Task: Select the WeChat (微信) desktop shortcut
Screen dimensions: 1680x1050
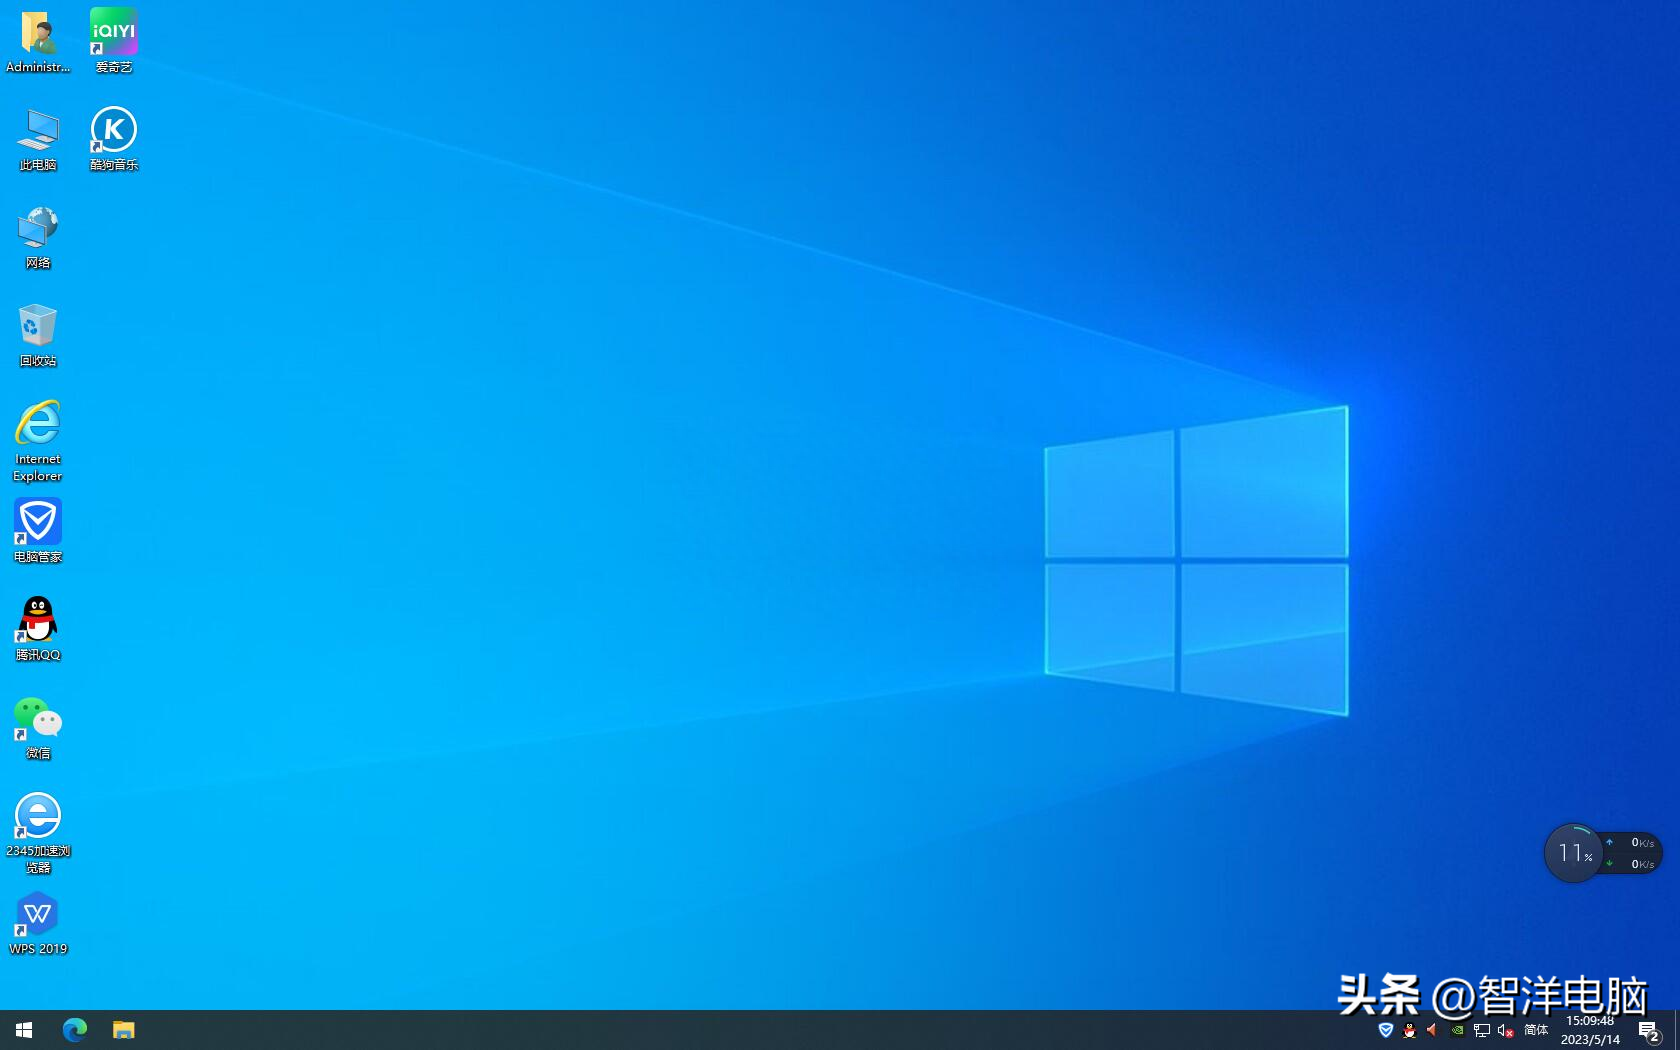Action: click(x=38, y=727)
